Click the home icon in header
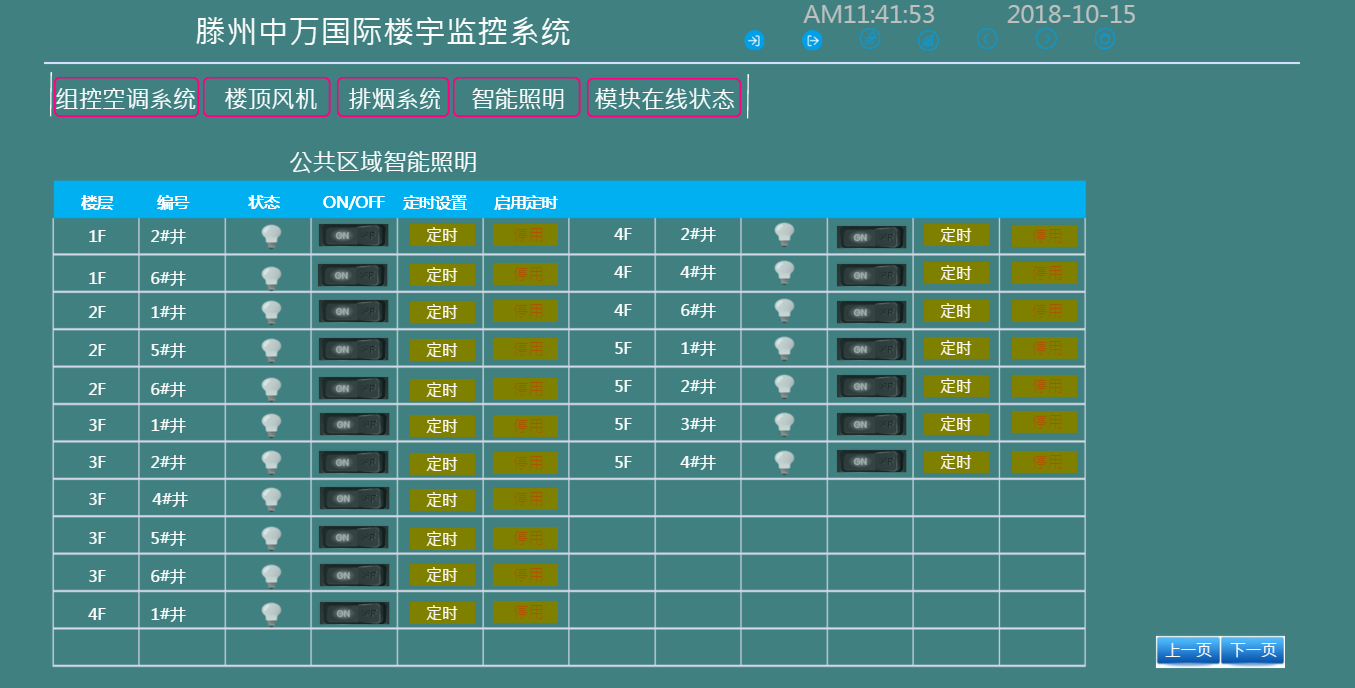Screen dimensions: 1355x688 [1105, 40]
